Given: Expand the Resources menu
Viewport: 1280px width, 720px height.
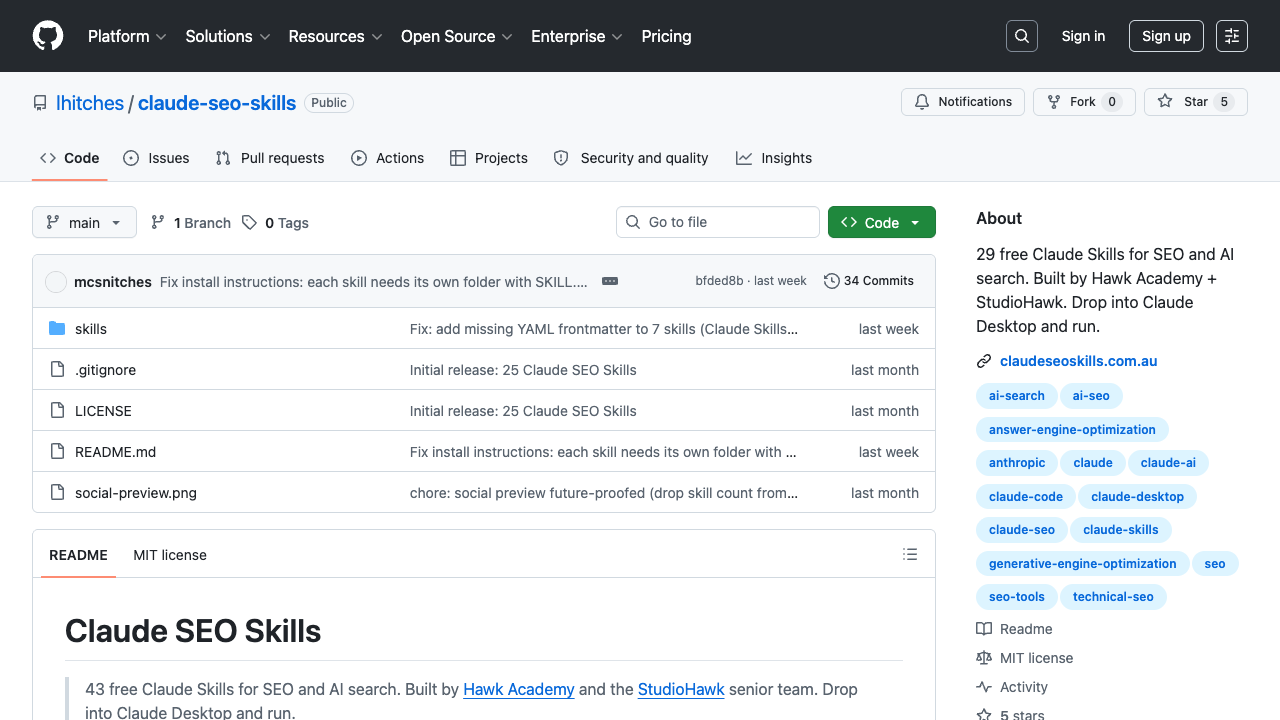Looking at the screenshot, I should point(335,36).
